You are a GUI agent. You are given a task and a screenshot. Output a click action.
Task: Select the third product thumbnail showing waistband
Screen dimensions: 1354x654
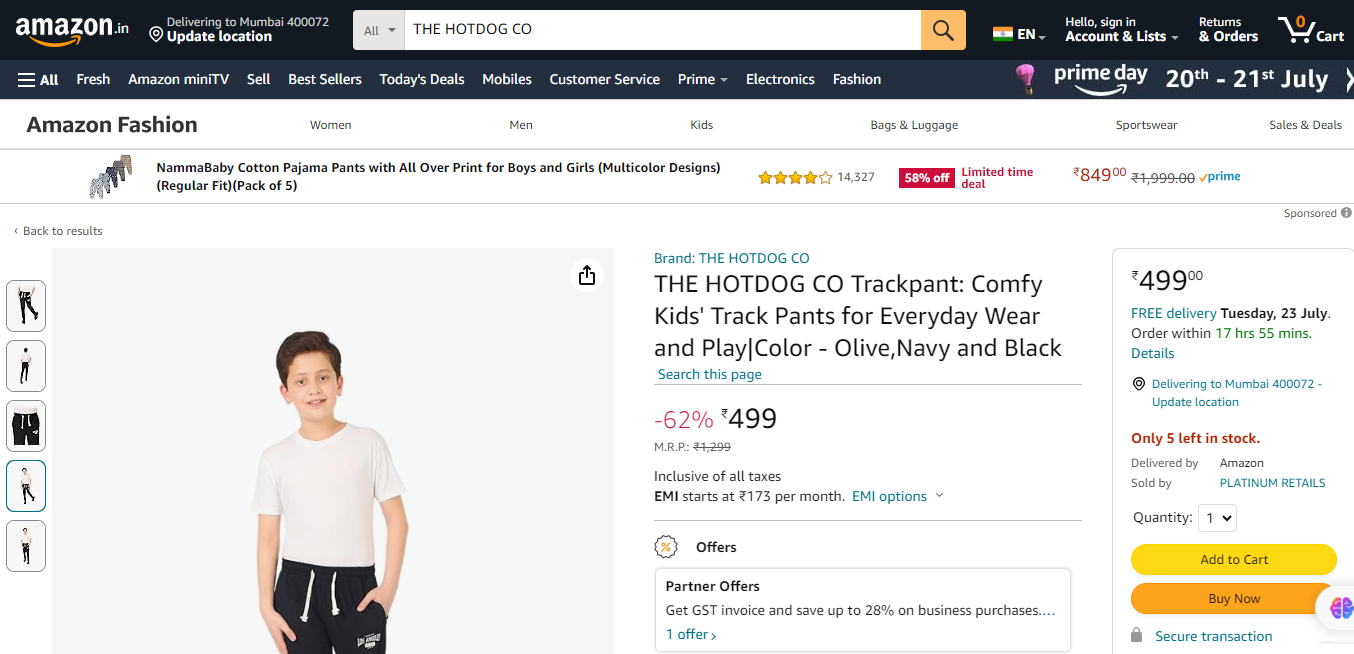click(x=26, y=426)
